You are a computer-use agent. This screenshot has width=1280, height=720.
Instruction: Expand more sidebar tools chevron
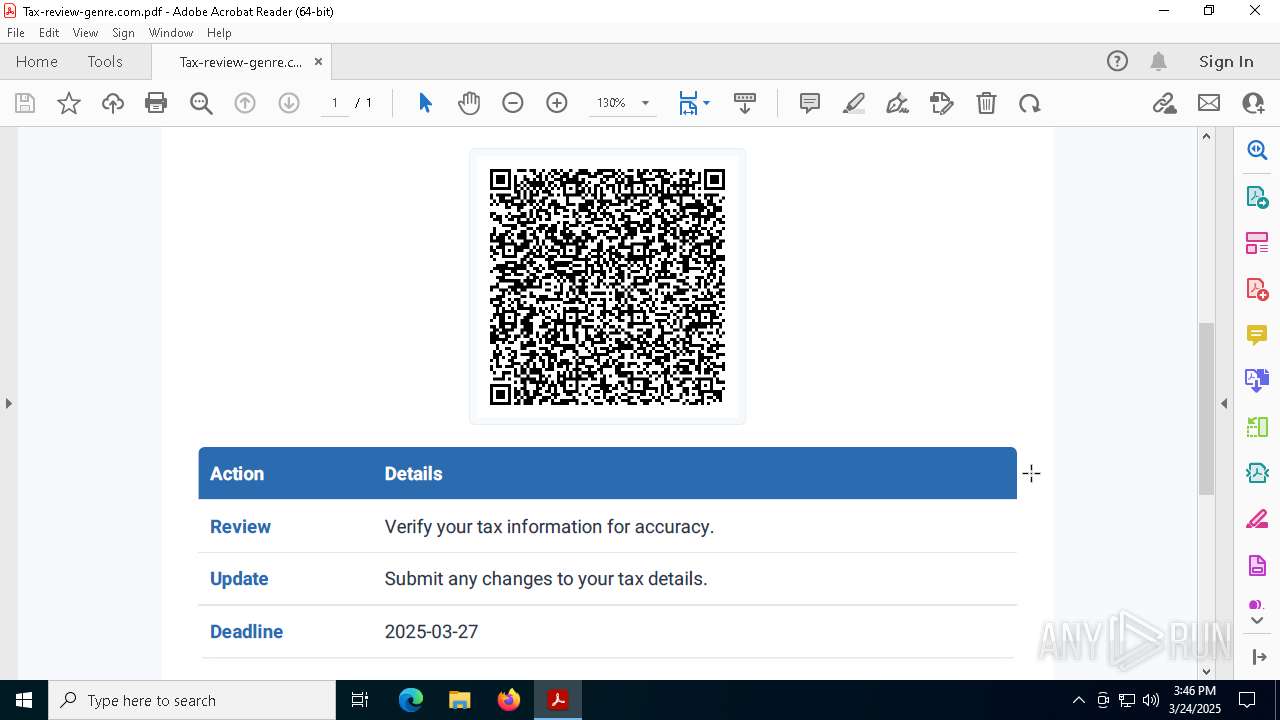[1257, 621]
